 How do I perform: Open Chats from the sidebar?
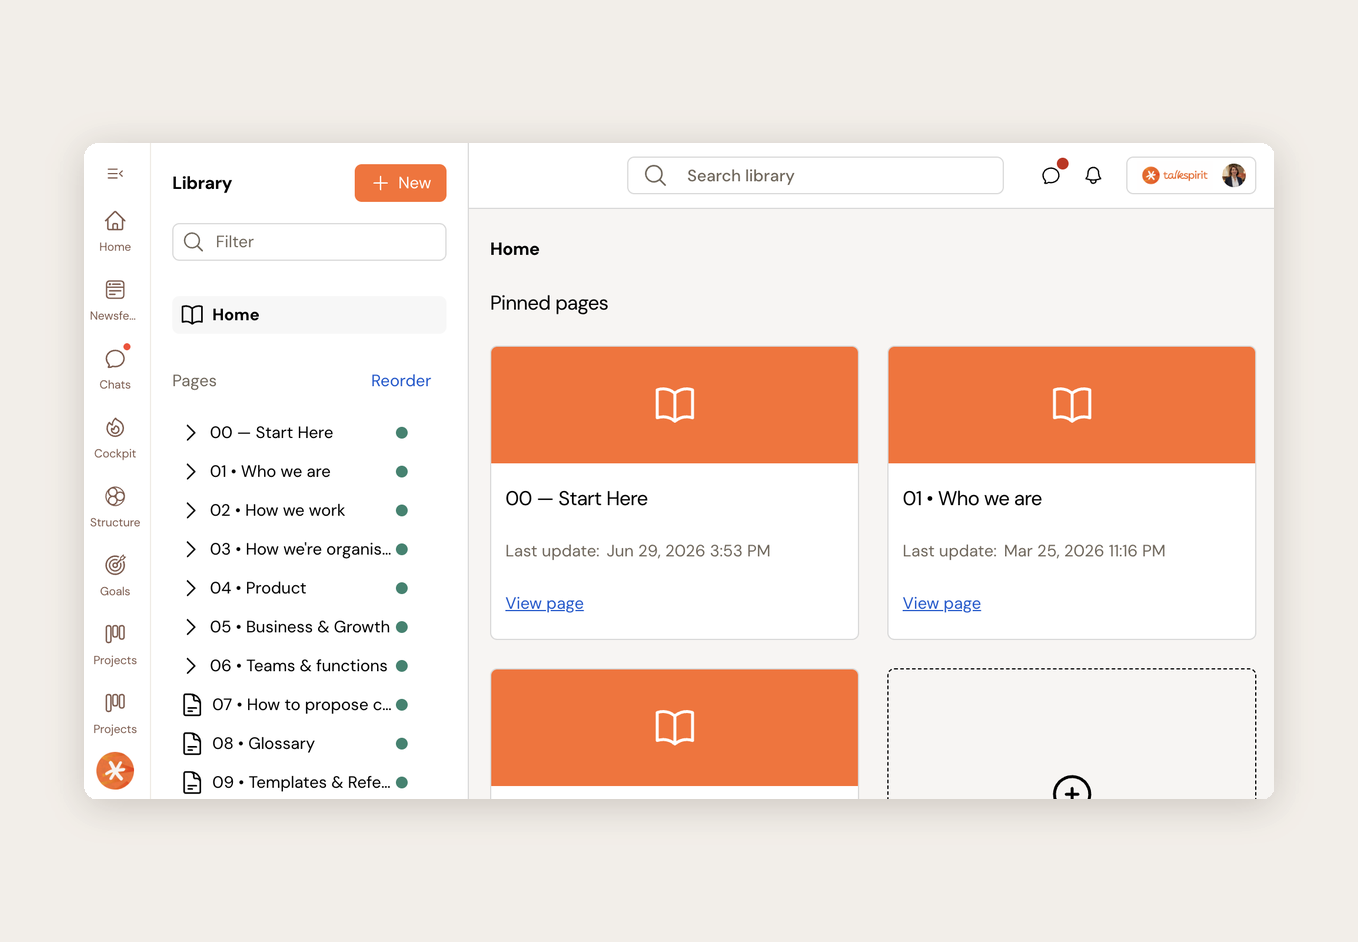pyautogui.click(x=115, y=369)
